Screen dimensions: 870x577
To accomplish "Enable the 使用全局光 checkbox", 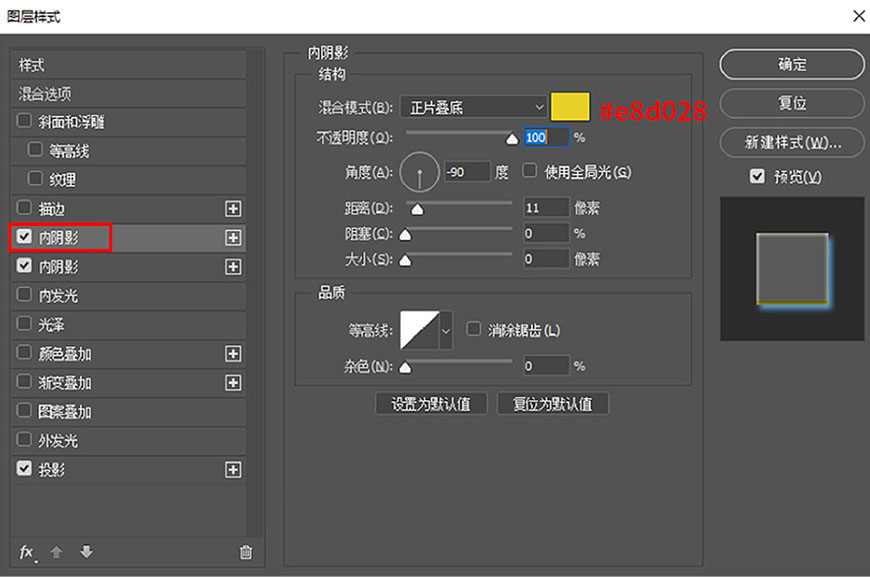I will click(x=528, y=171).
